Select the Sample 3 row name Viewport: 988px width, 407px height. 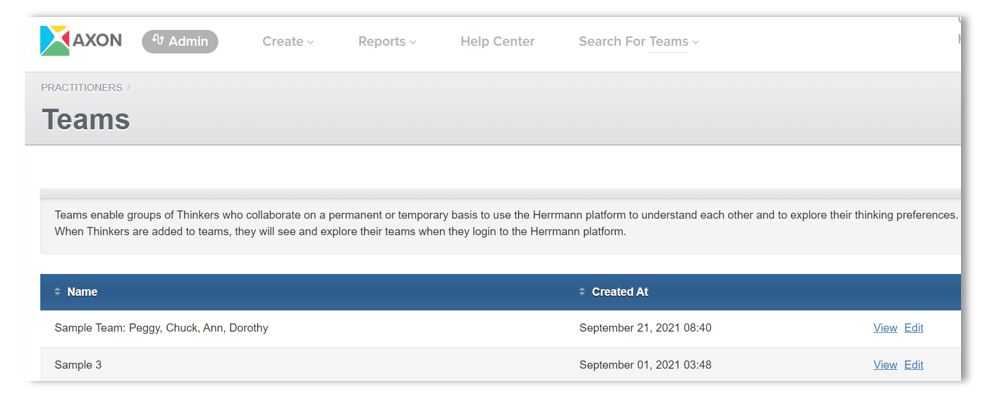78,365
